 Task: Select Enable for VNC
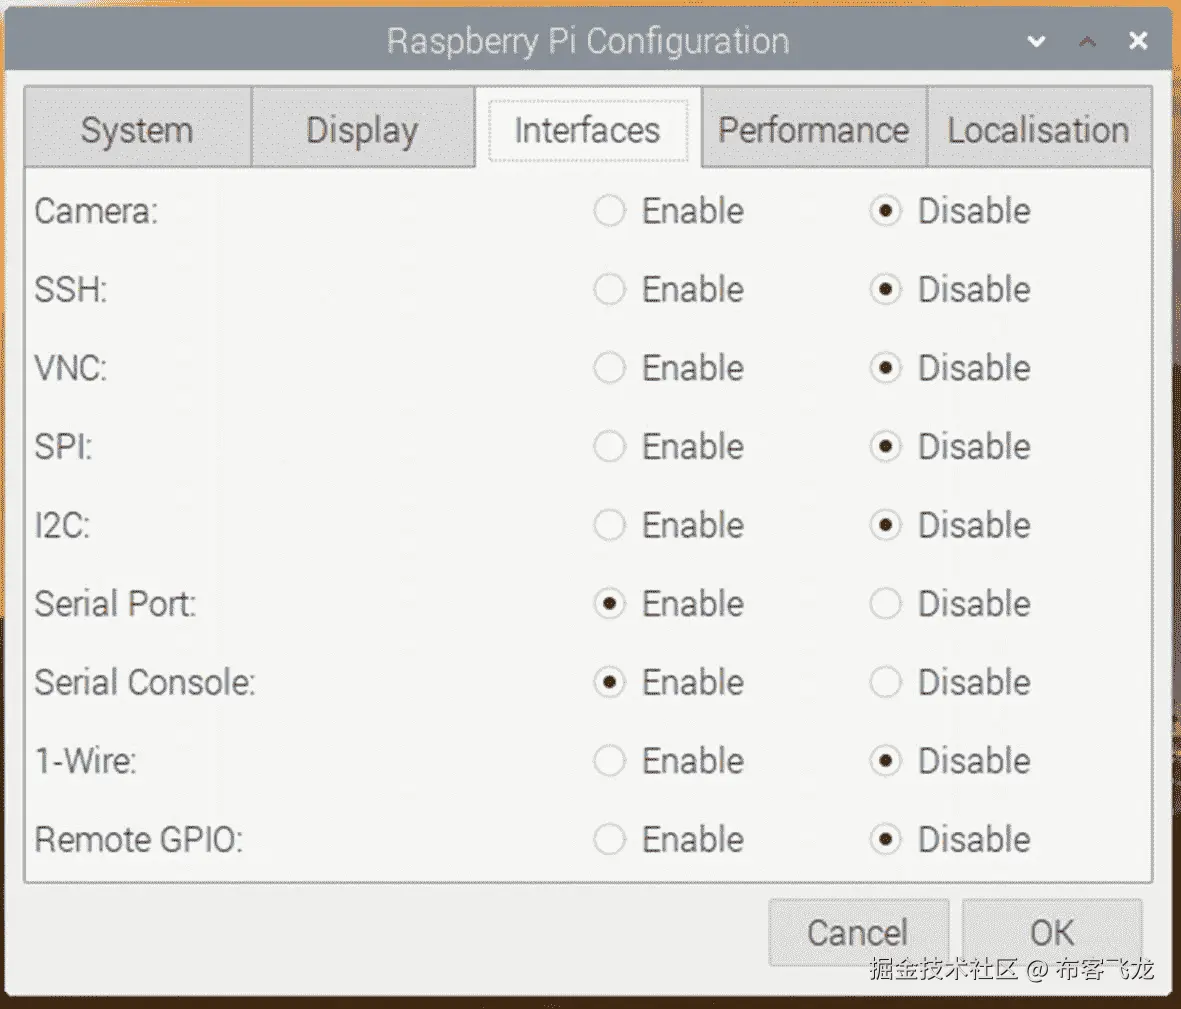point(609,368)
